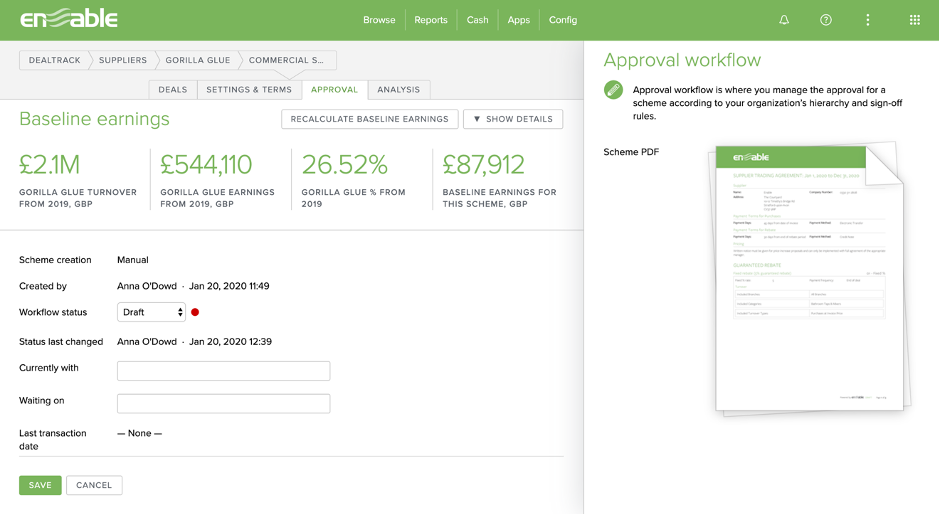
Task: Click the Approval workflow heading
Action: [682, 60]
